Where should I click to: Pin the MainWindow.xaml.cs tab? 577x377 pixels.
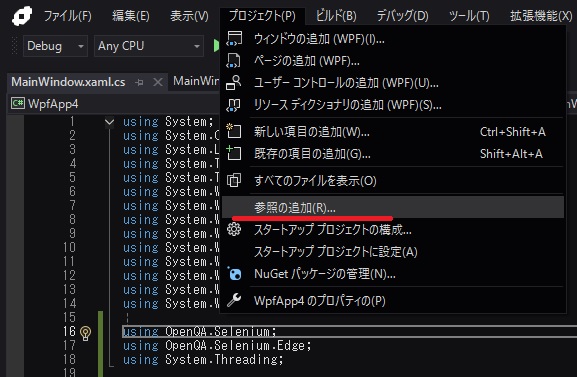tap(139, 82)
